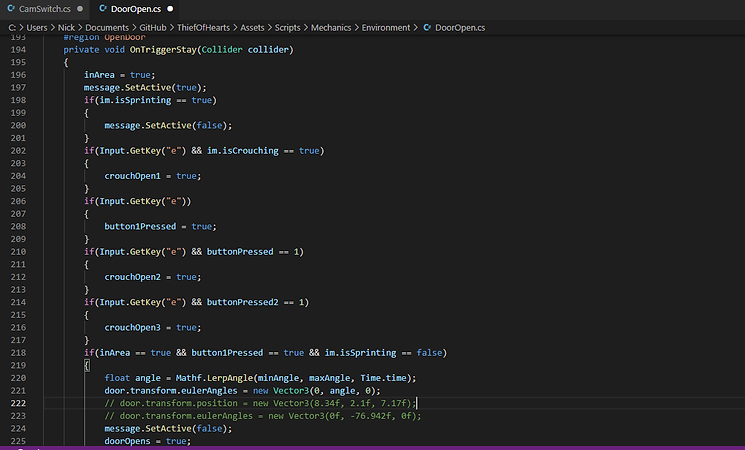Viewport: 745px width, 450px height.
Task: Click 'Time.time' argument on line 220
Action: [383, 378]
